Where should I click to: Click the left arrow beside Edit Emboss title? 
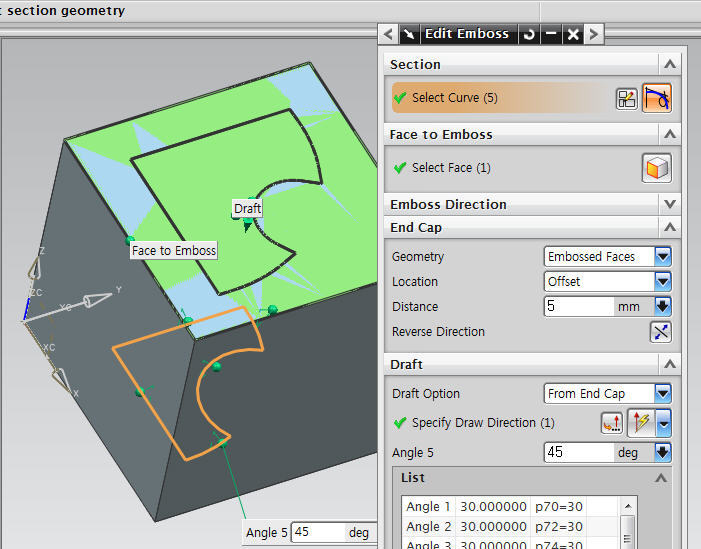(389, 34)
